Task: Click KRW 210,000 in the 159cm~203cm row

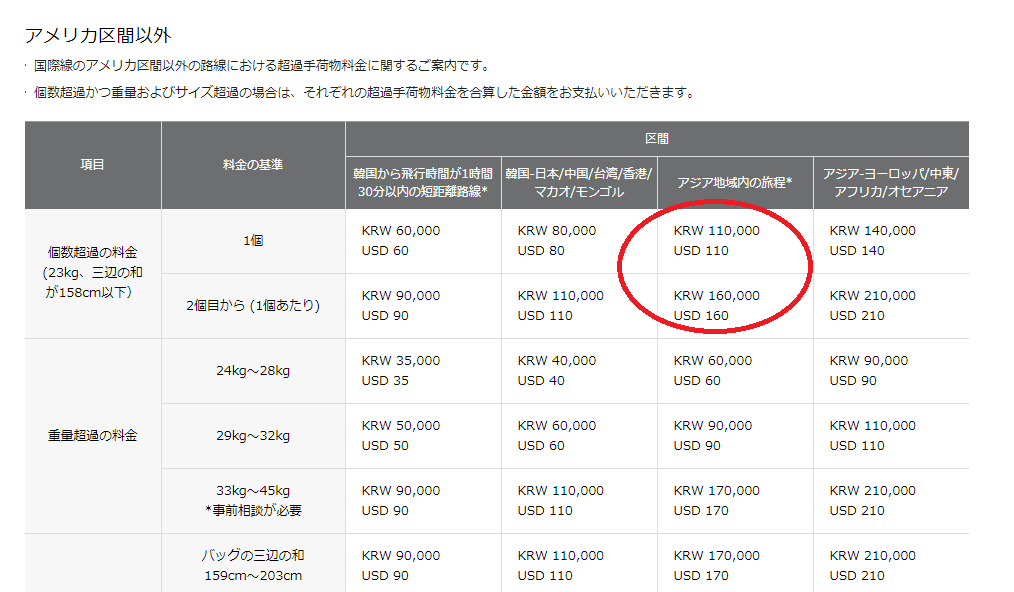Action: tap(872, 556)
